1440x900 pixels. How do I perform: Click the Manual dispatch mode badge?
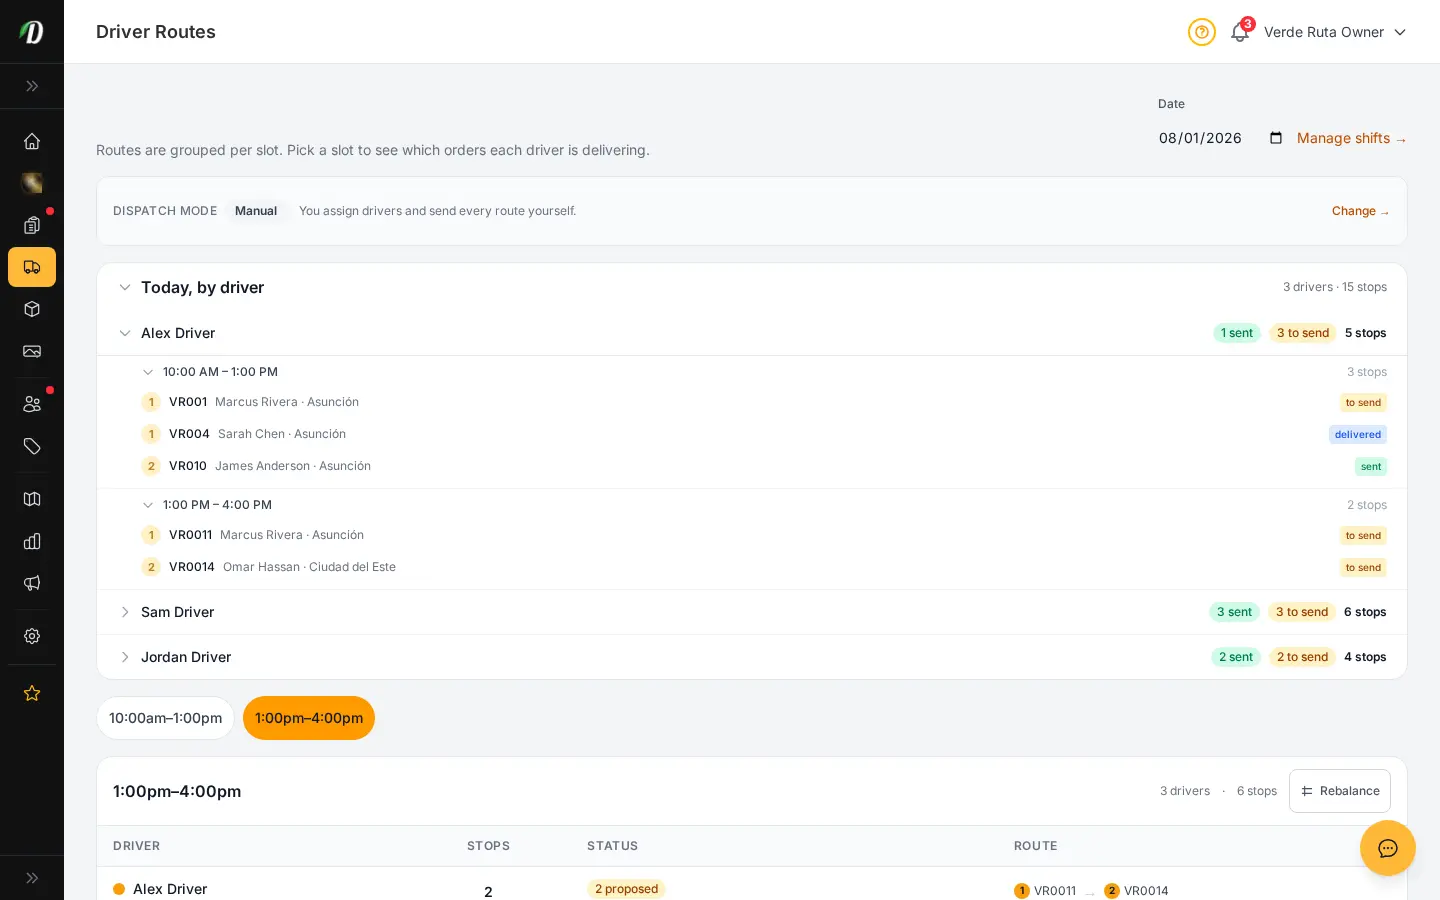click(x=256, y=211)
